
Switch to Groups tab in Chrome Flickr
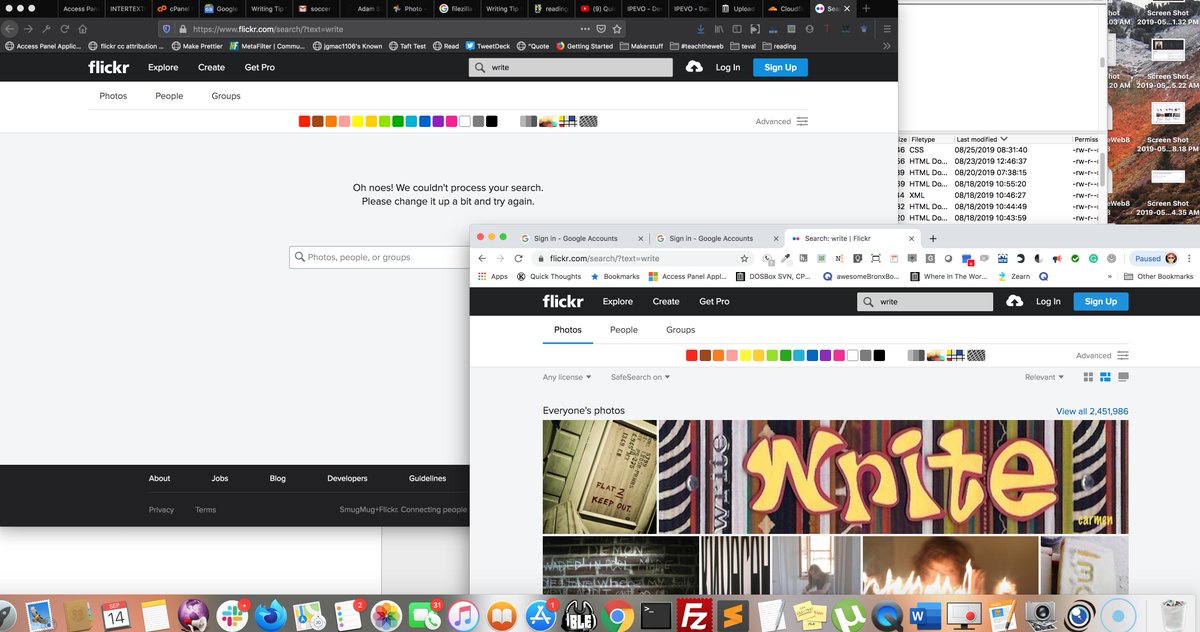(681, 329)
